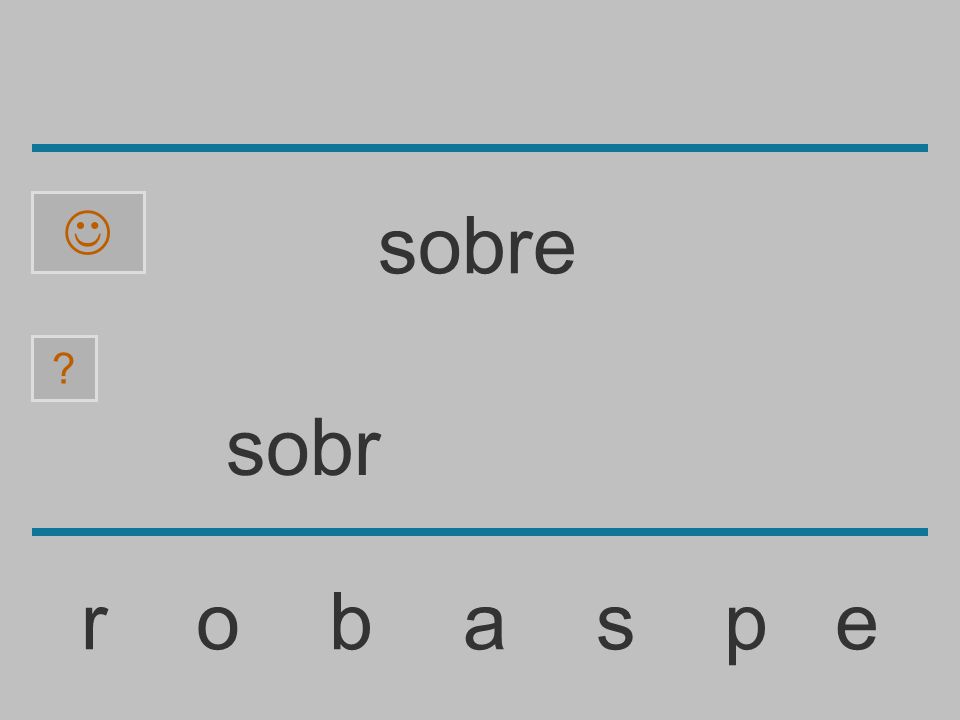Pick the letter a tile
This screenshot has width=960, height=720.
click(x=484, y=626)
